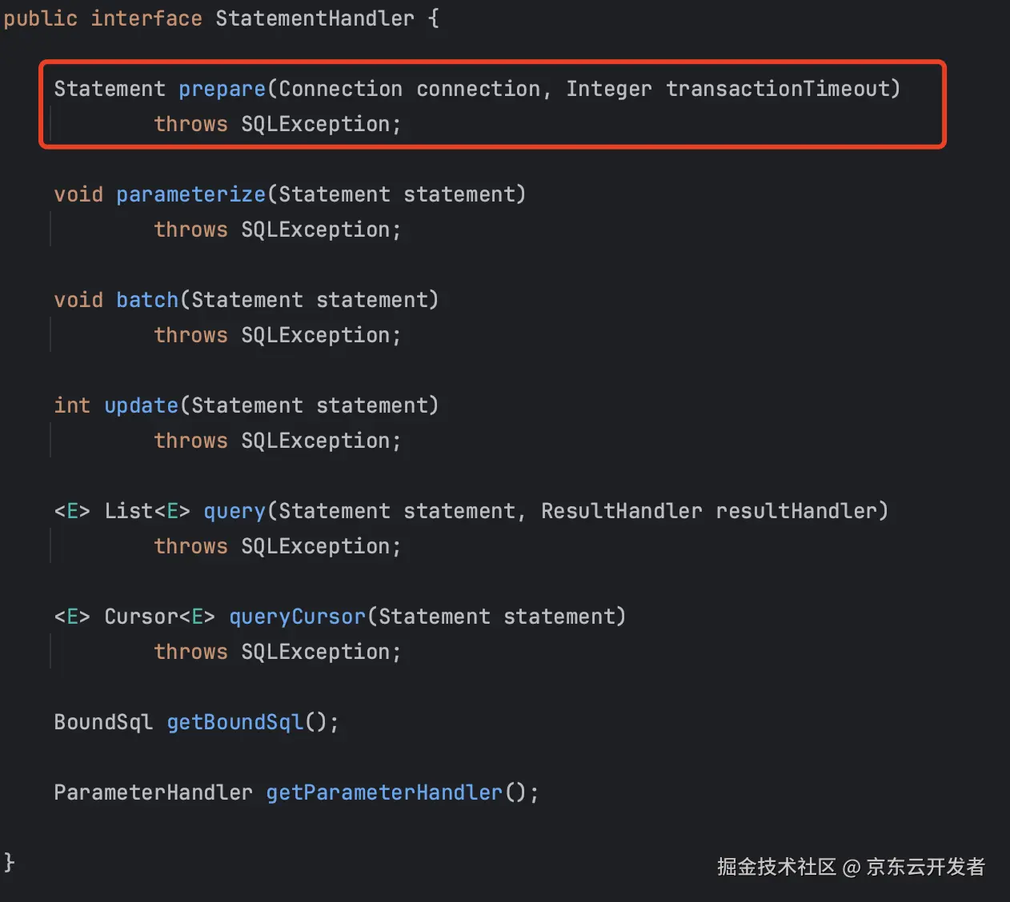Click the prepare method name

coord(222,89)
